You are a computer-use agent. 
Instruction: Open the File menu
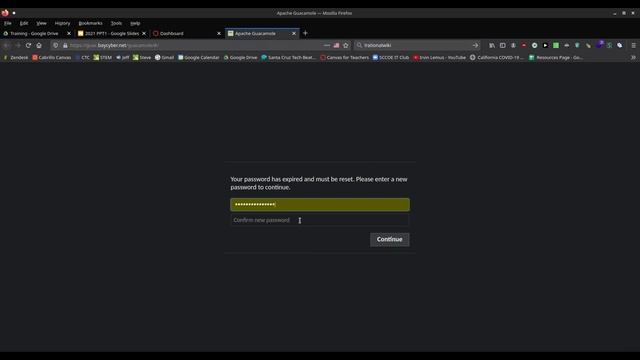pyautogui.click(x=8, y=23)
